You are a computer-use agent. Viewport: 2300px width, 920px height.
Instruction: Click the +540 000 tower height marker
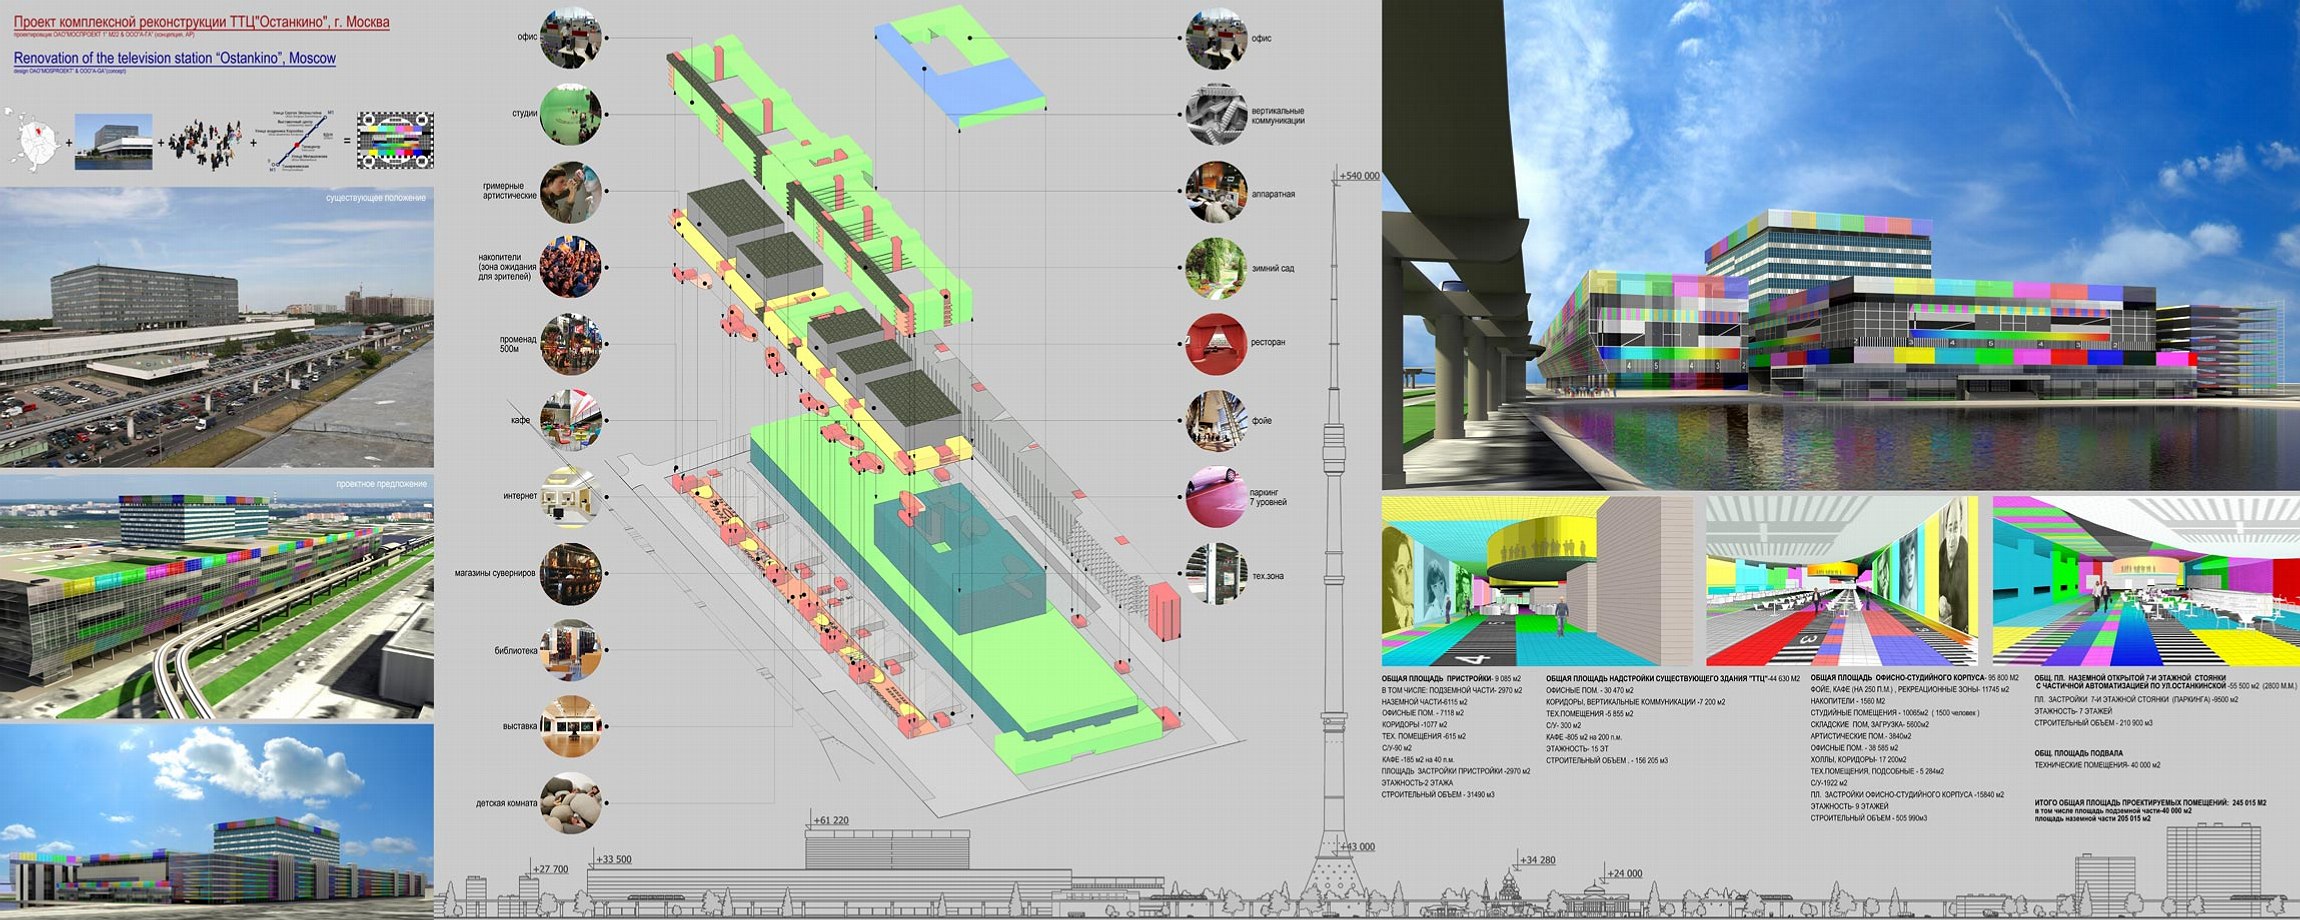(1358, 176)
